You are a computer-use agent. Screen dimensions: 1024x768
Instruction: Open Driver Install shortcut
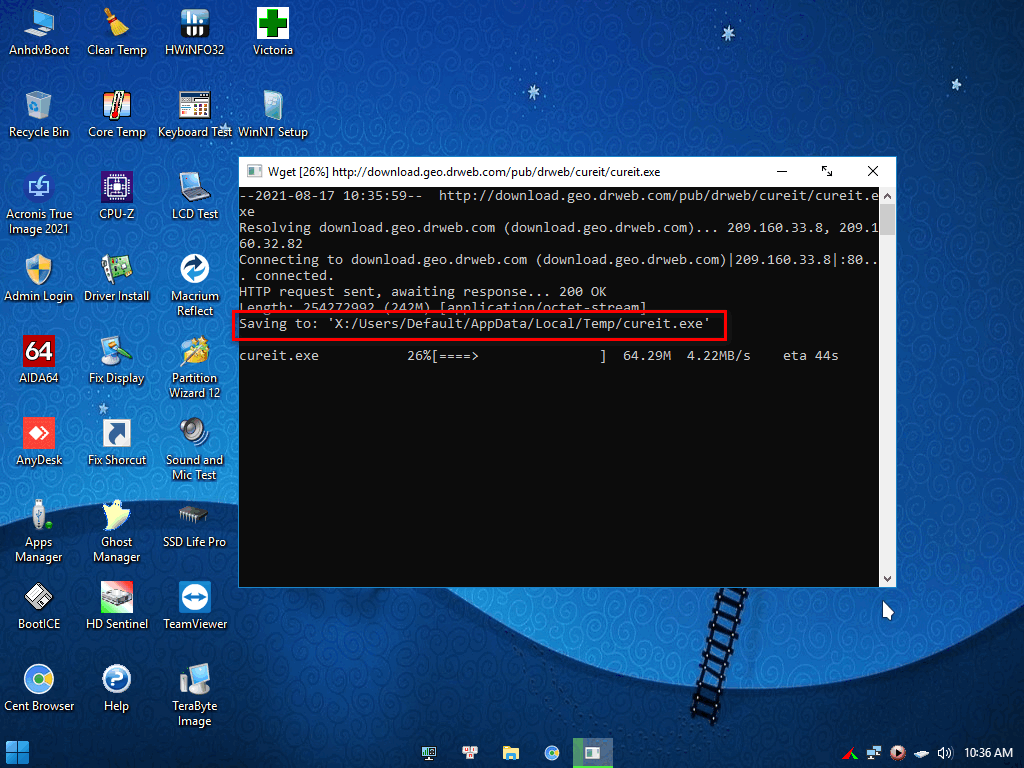click(117, 278)
